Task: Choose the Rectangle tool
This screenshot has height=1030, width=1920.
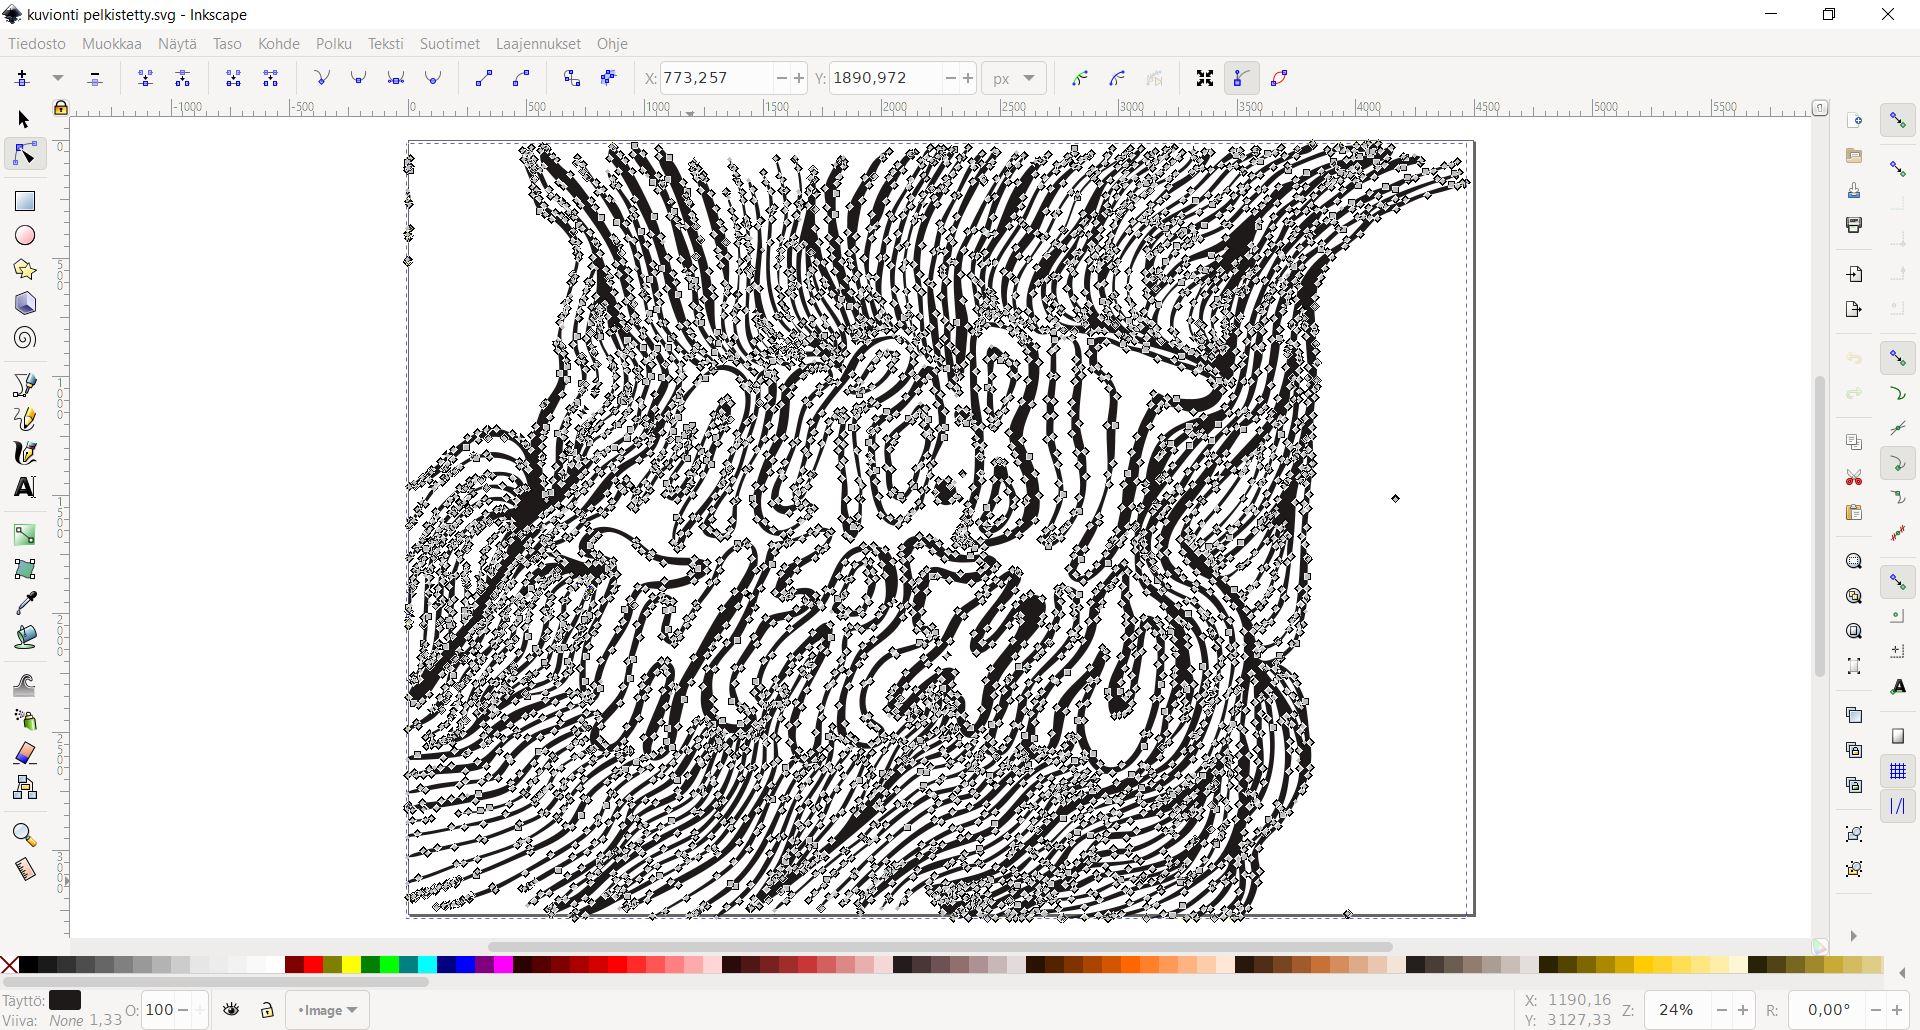Action: tap(24, 201)
